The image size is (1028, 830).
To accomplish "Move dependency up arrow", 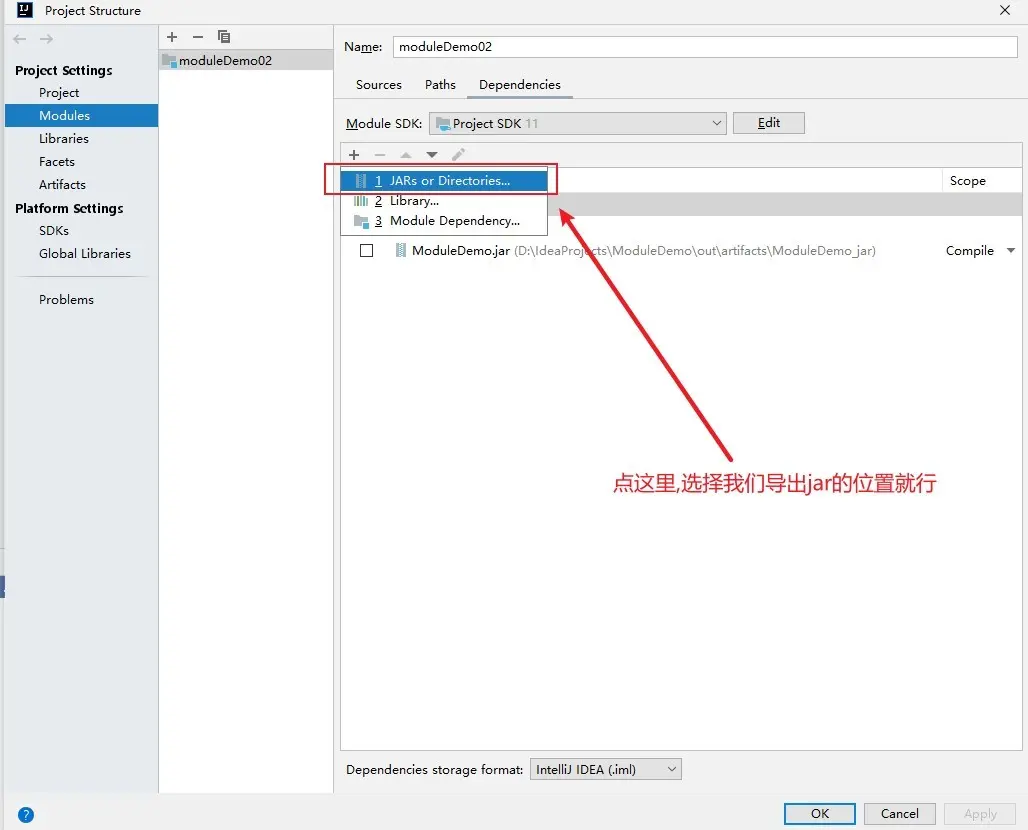I will point(406,155).
